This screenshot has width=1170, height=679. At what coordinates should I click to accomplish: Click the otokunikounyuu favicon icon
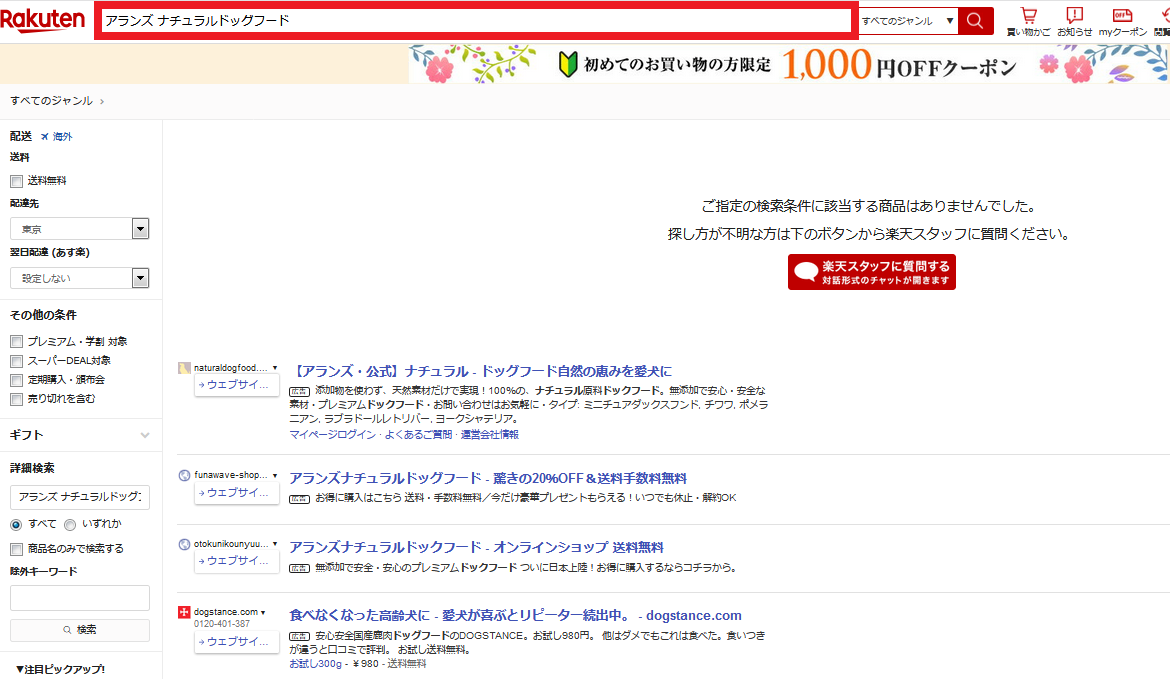pyautogui.click(x=184, y=545)
